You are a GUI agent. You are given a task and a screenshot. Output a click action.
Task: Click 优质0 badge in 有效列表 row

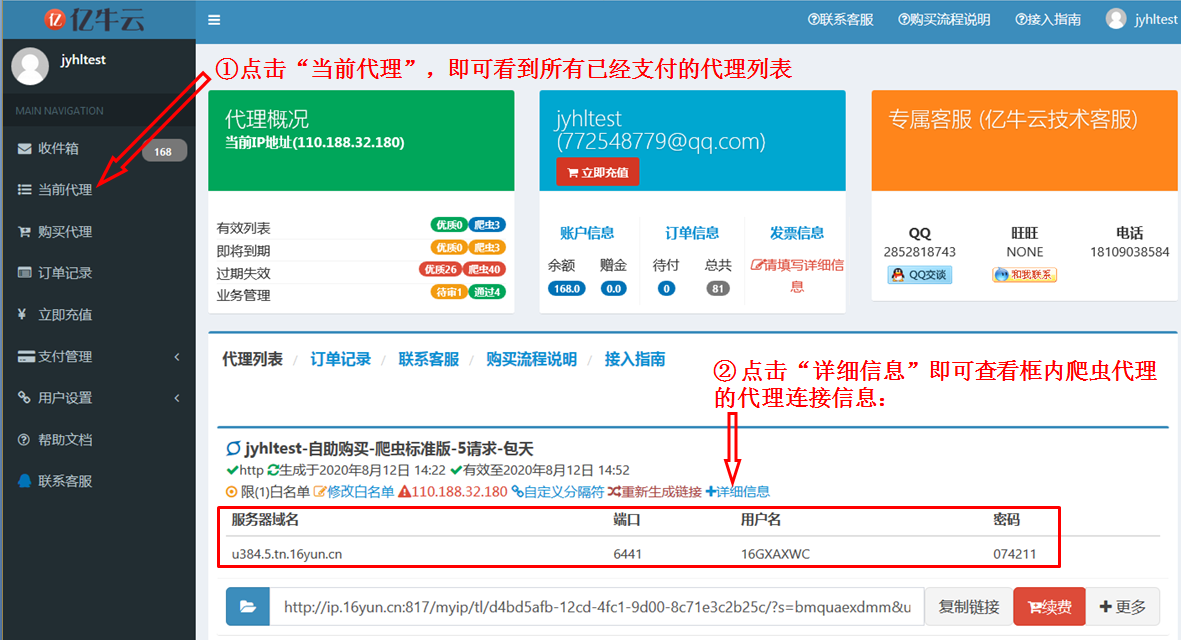click(x=448, y=224)
